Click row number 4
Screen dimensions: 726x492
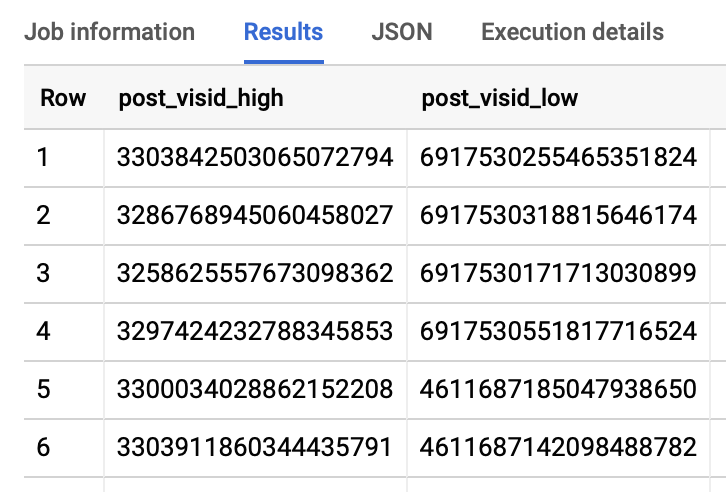(x=43, y=331)
